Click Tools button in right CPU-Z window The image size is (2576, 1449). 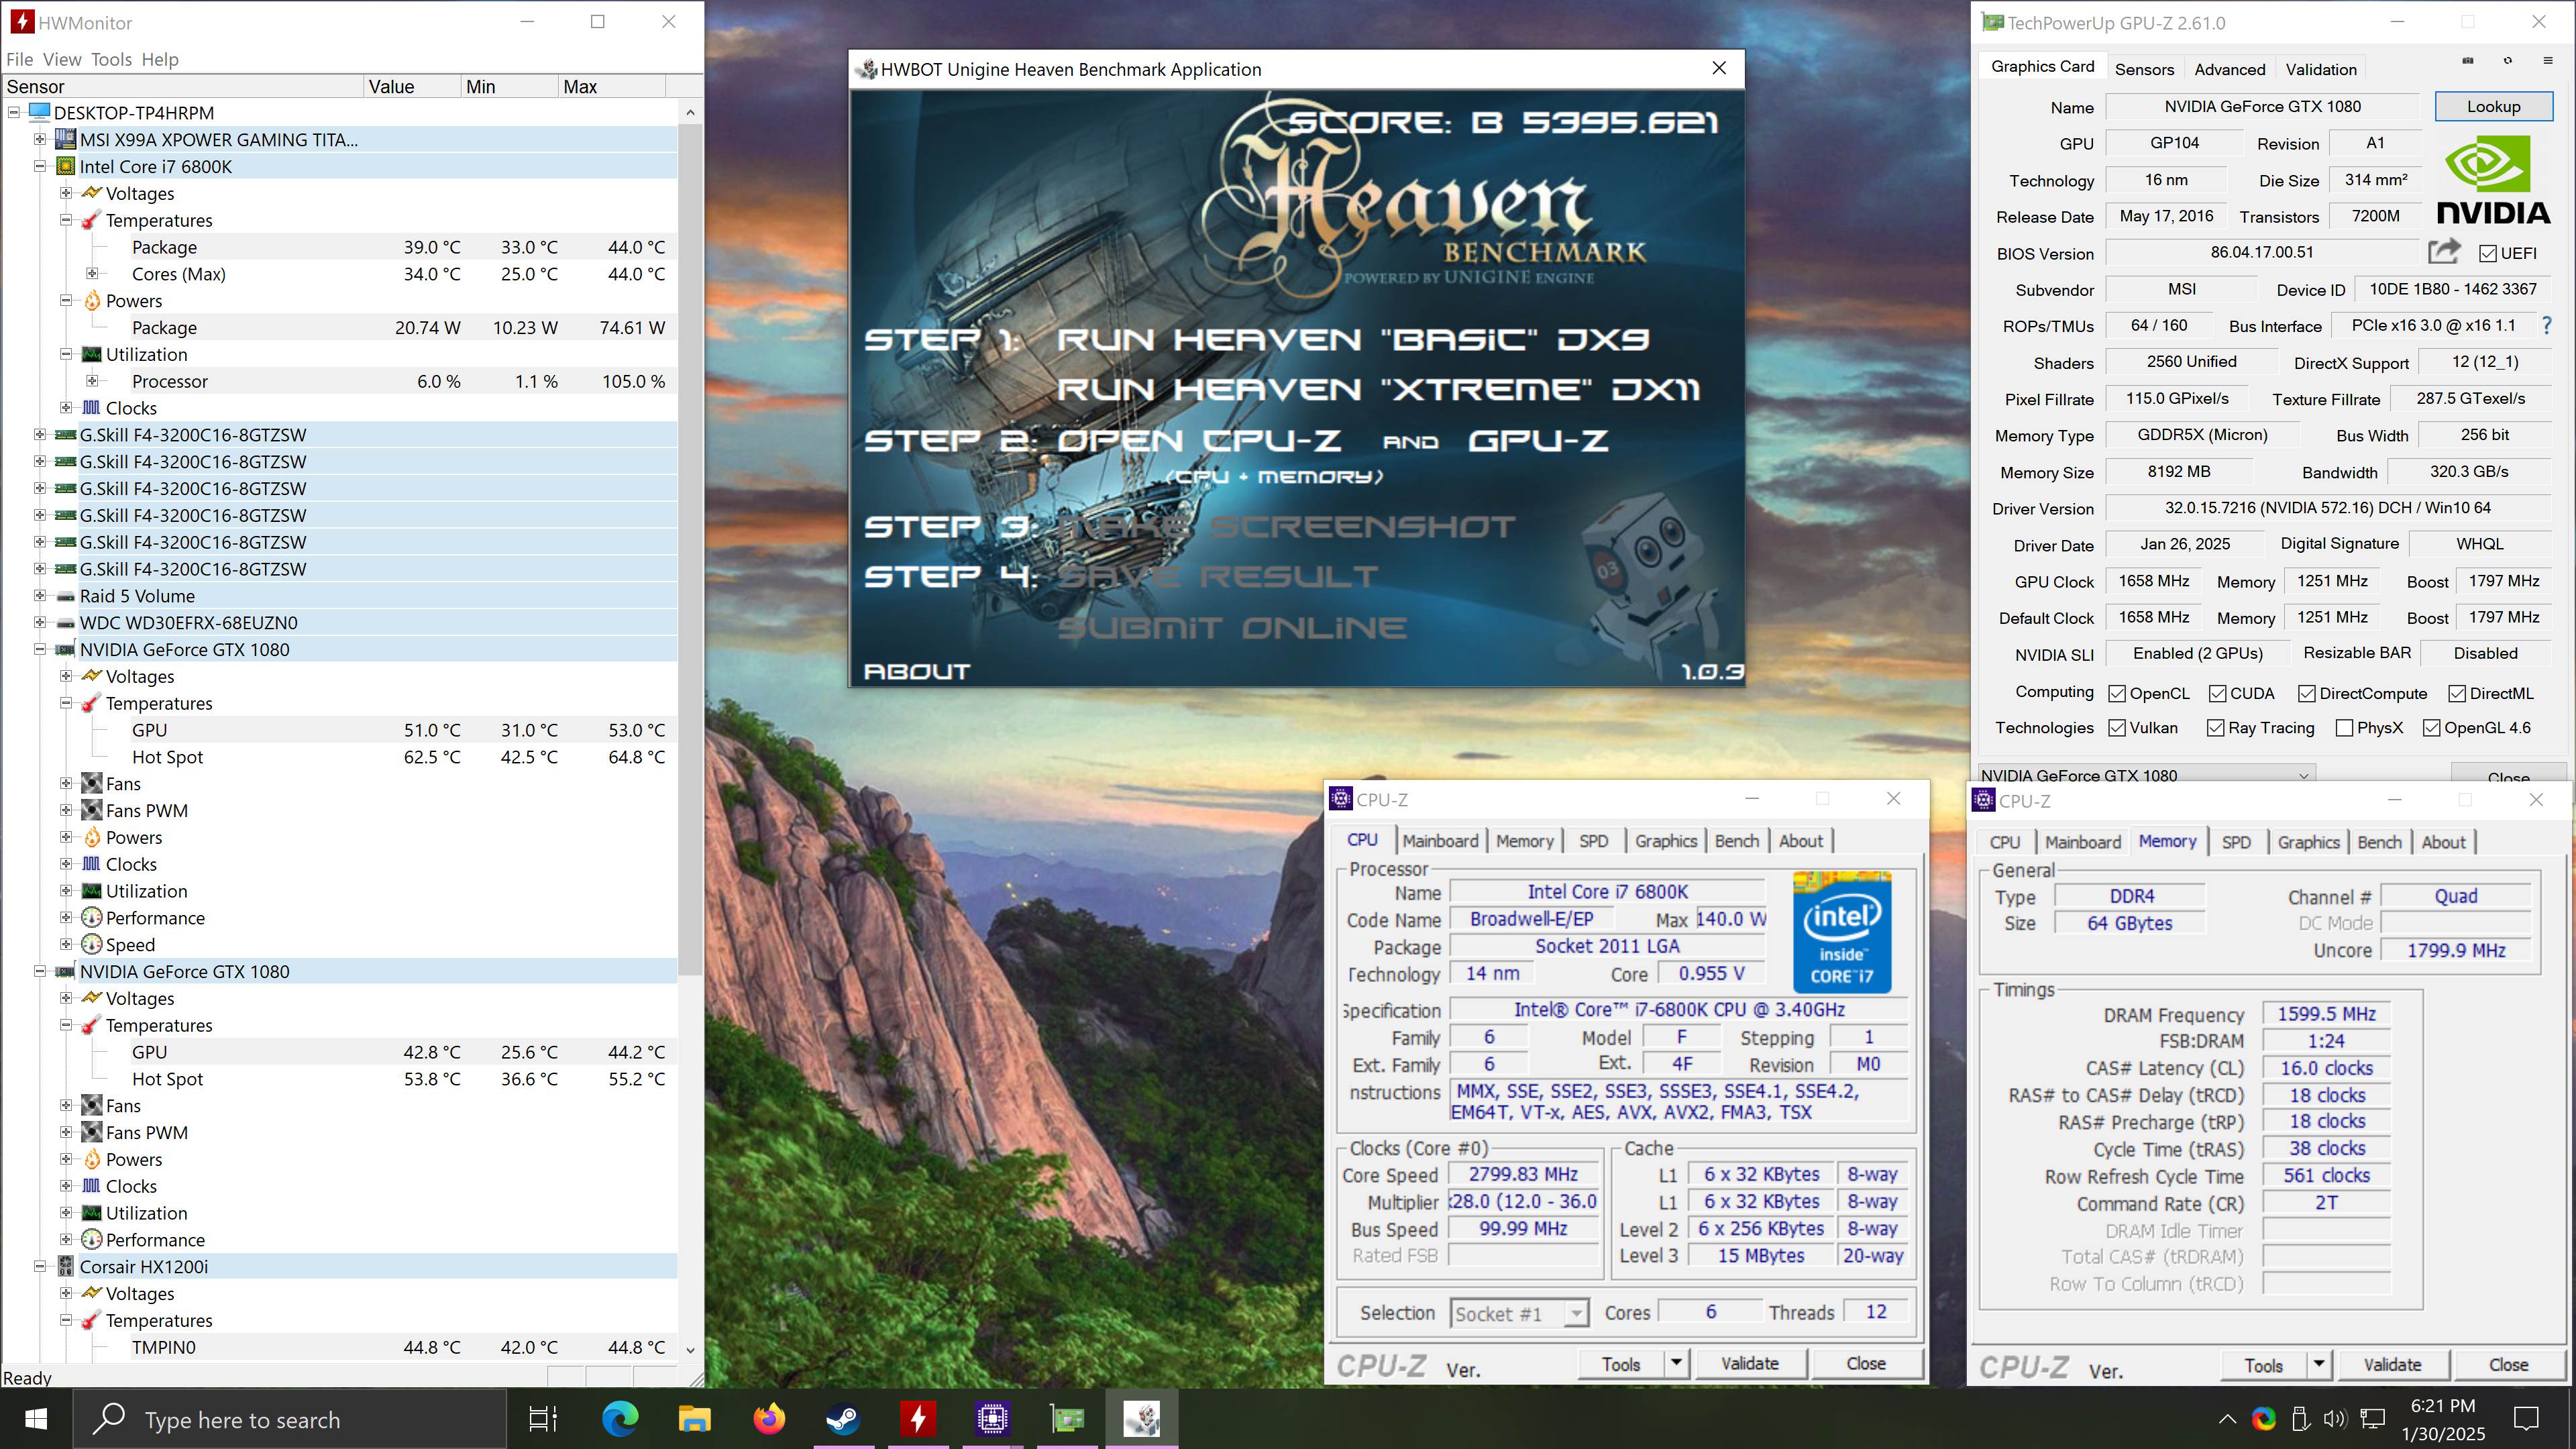tap(2263, 1365)
